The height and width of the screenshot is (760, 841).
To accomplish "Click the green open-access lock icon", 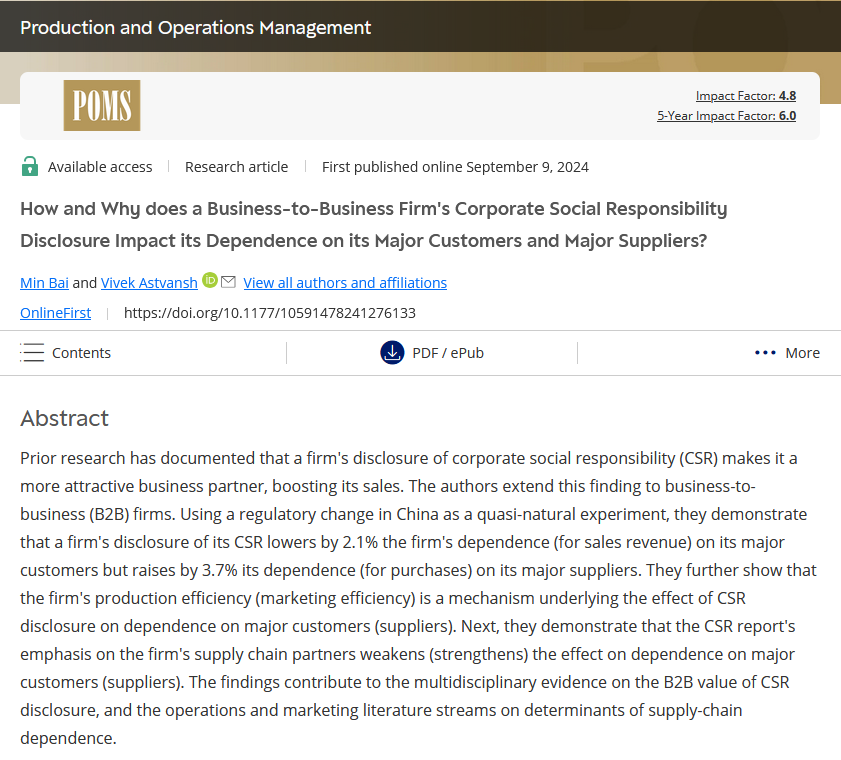I will [30, 167].
